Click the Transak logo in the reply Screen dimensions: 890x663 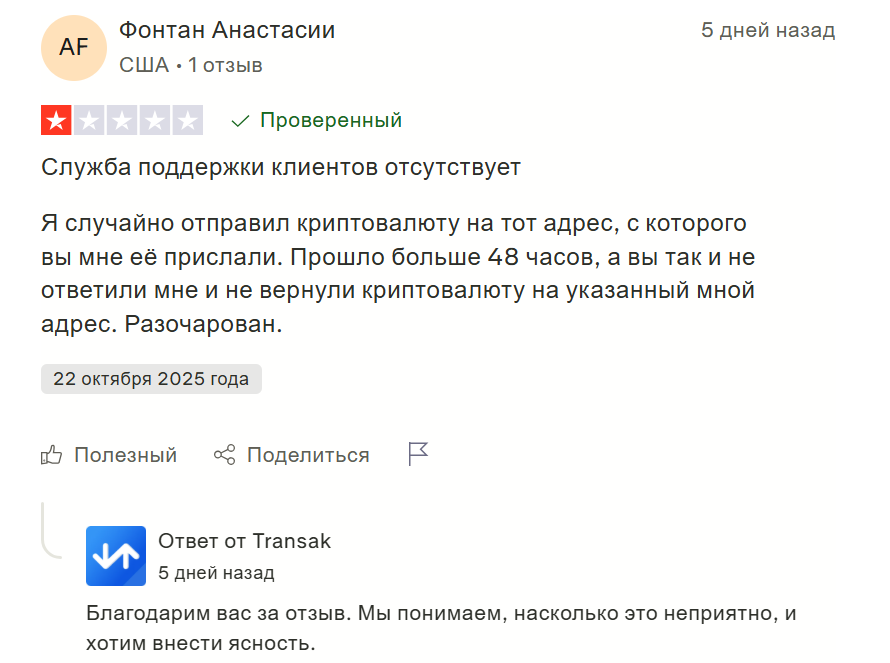(116, 556)
